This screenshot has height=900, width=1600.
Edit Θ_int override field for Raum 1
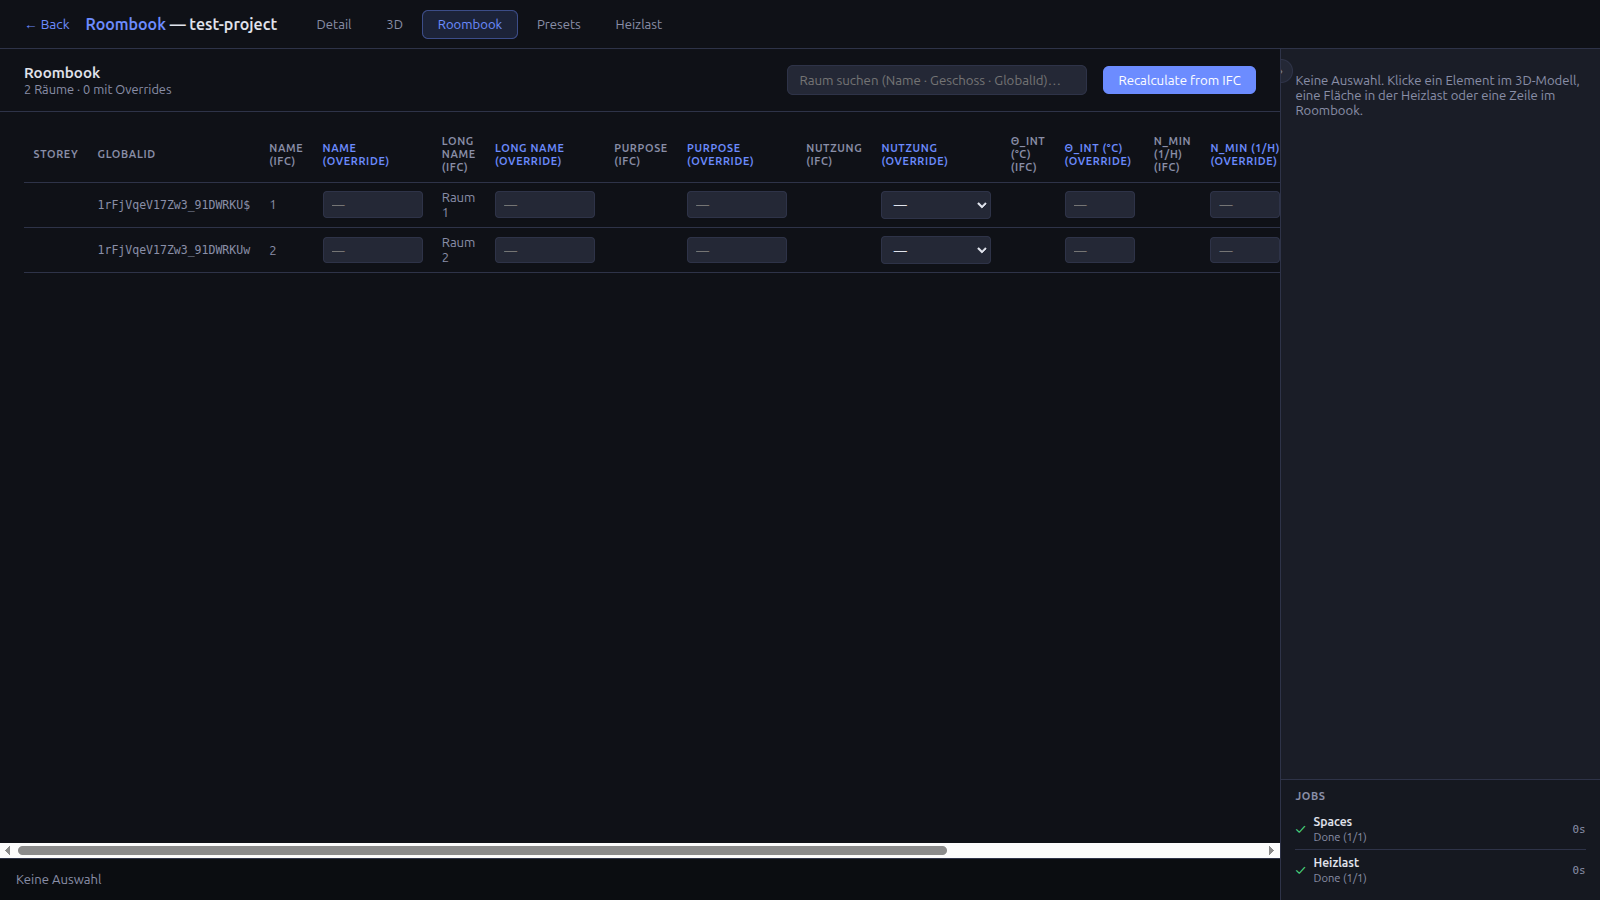click(1099, 205)
